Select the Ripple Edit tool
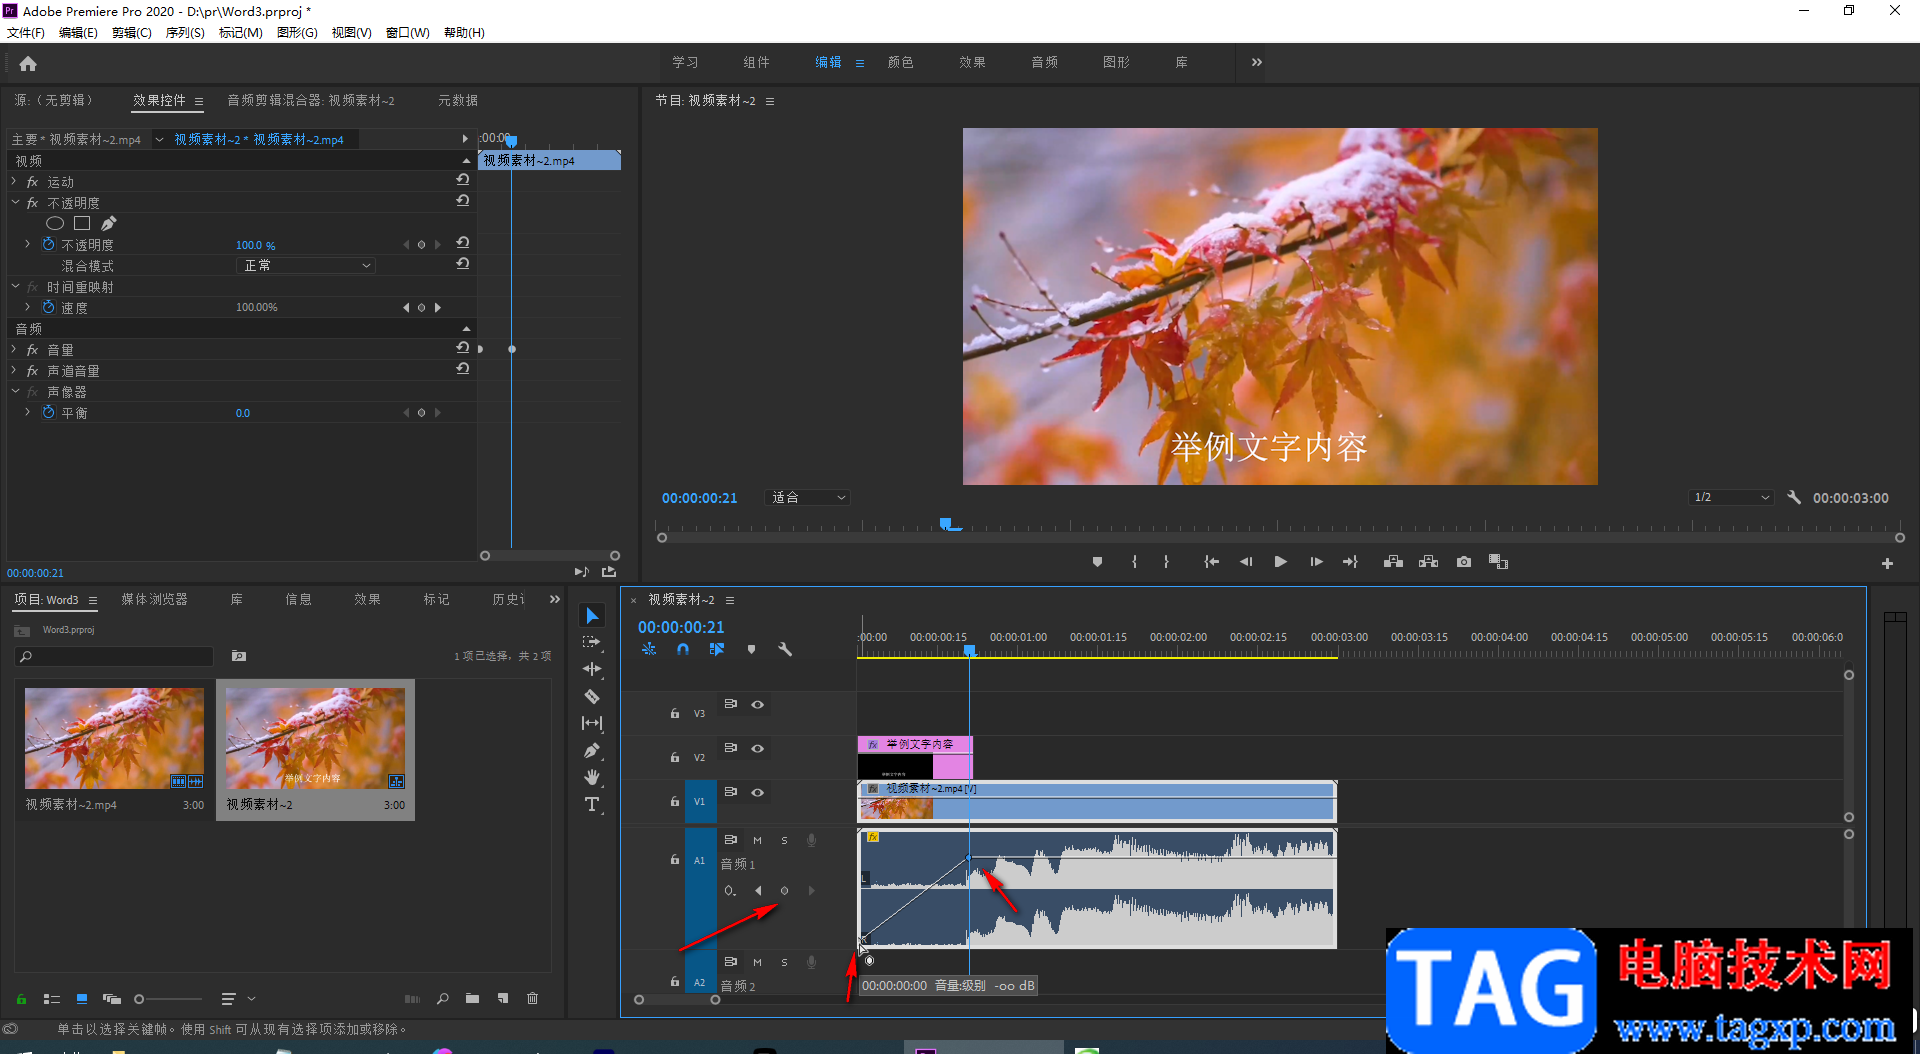This screenshot has height=1054, width=1920. [x=592, y=669]
